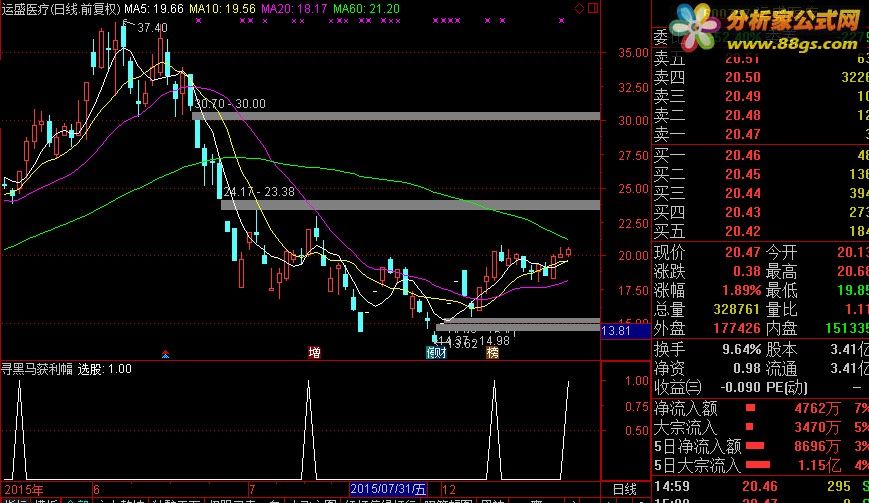Screen dimensions: 869x503
Task: Click the 14:59 tick row at 20.46
Action: click(x=760, y=486)
